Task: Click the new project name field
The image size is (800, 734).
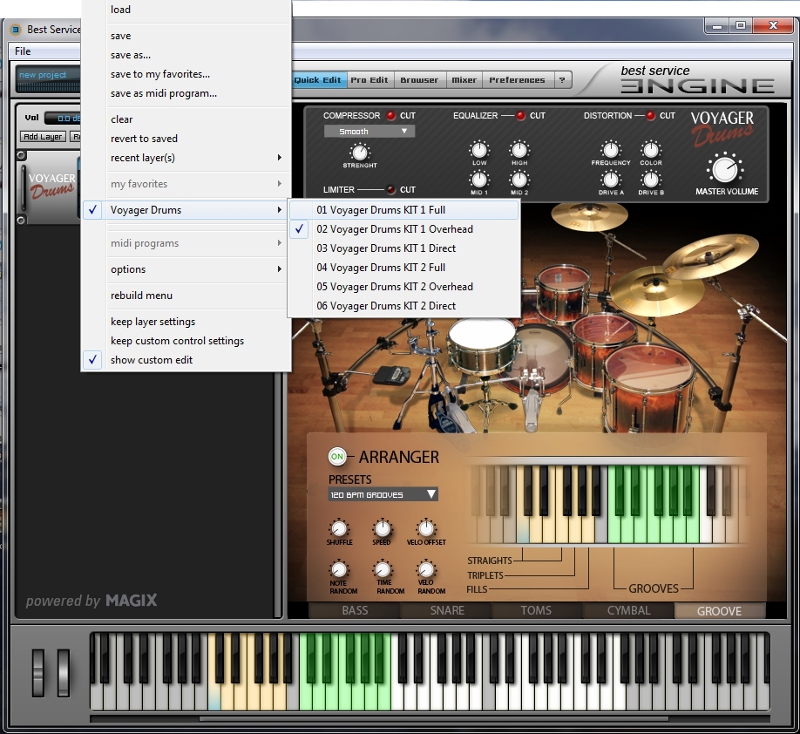Action: (47, 75)
